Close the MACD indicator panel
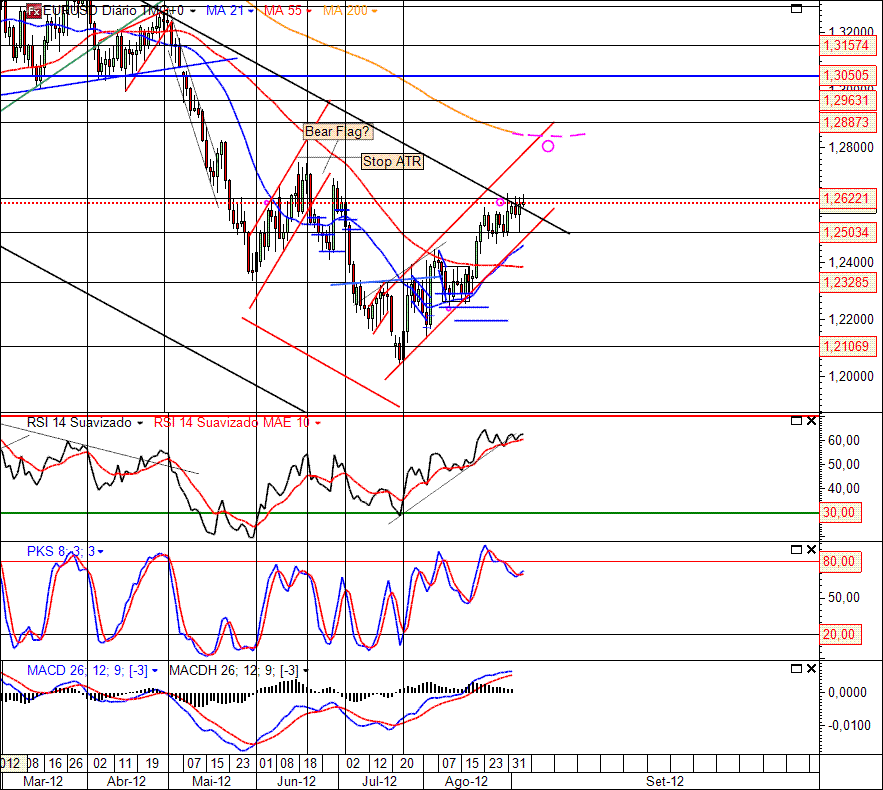 pos(811,668)
